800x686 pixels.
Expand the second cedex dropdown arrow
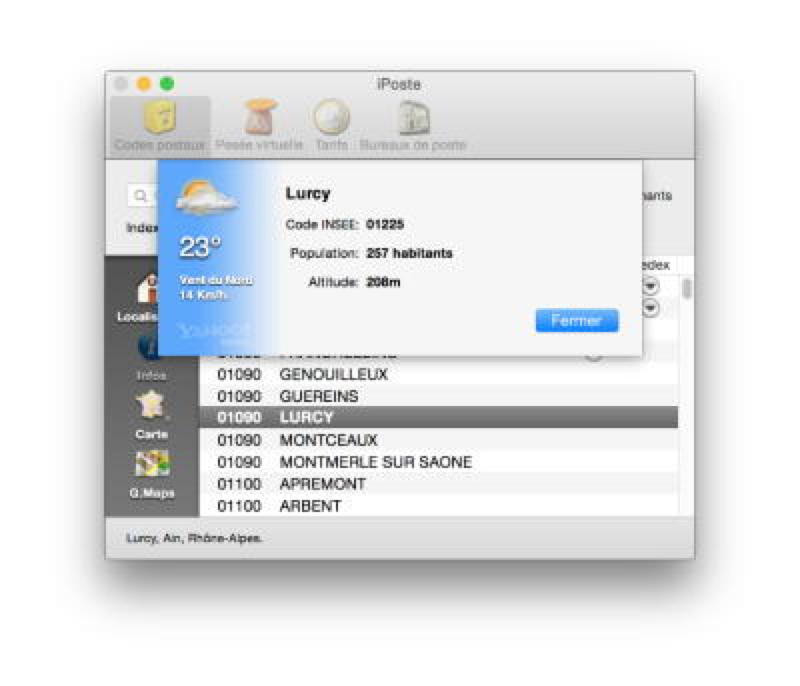(651, 309)
